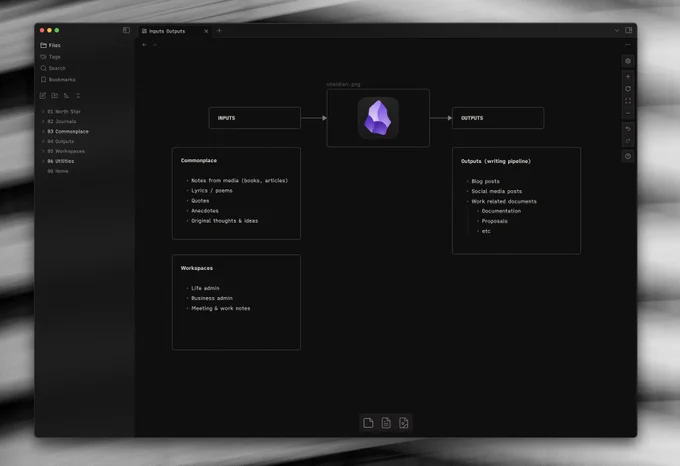
Task: Select the Inputs Outputs tab
Action: (173, 31)
